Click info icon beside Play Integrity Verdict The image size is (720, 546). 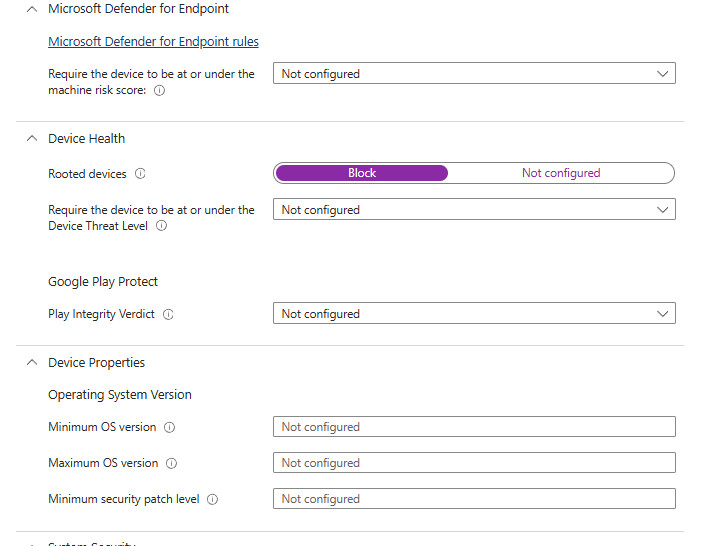[x=168, y=314]
